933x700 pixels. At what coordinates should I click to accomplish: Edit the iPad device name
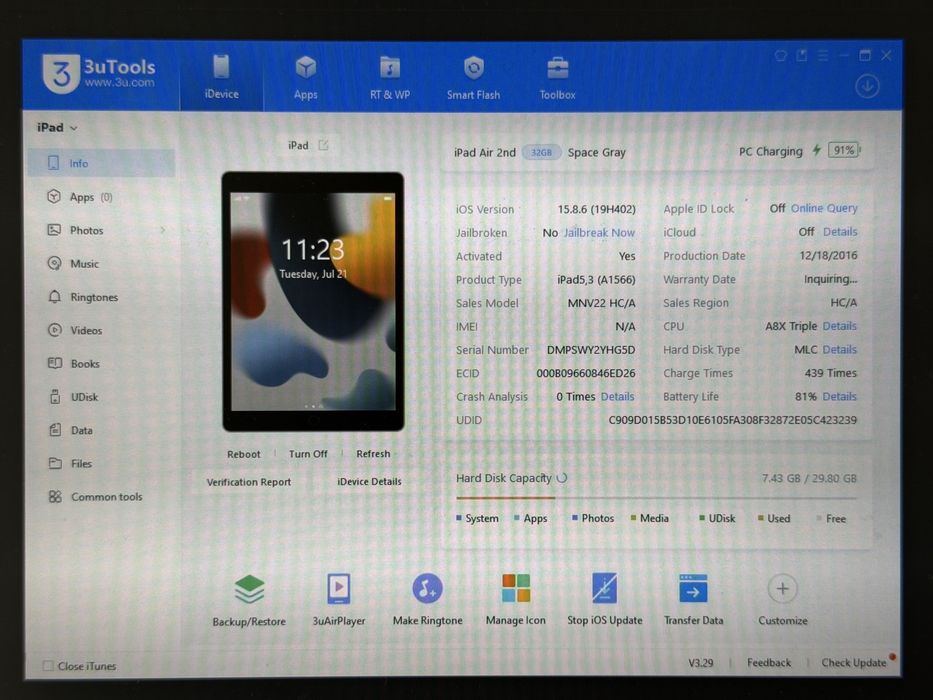[323, 145]
